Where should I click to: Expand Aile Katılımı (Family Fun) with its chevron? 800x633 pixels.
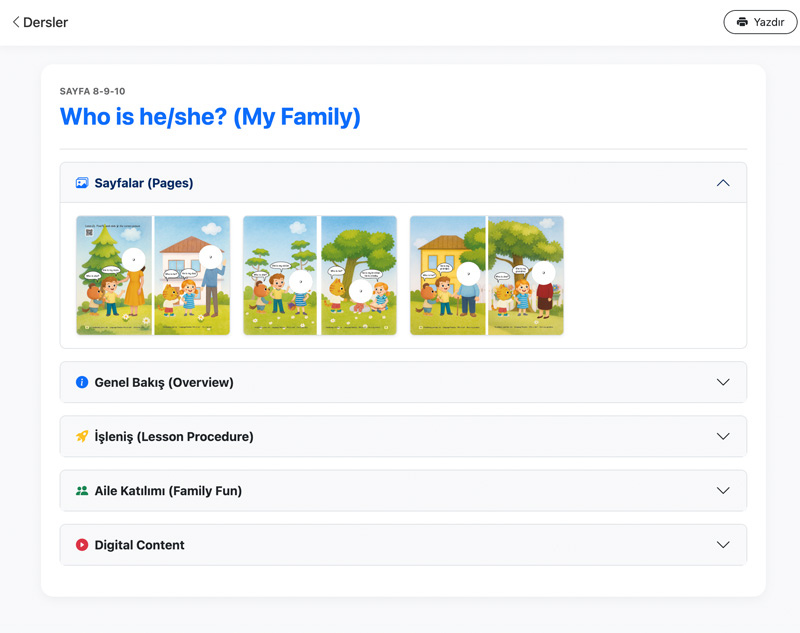(x=723, y=491)
